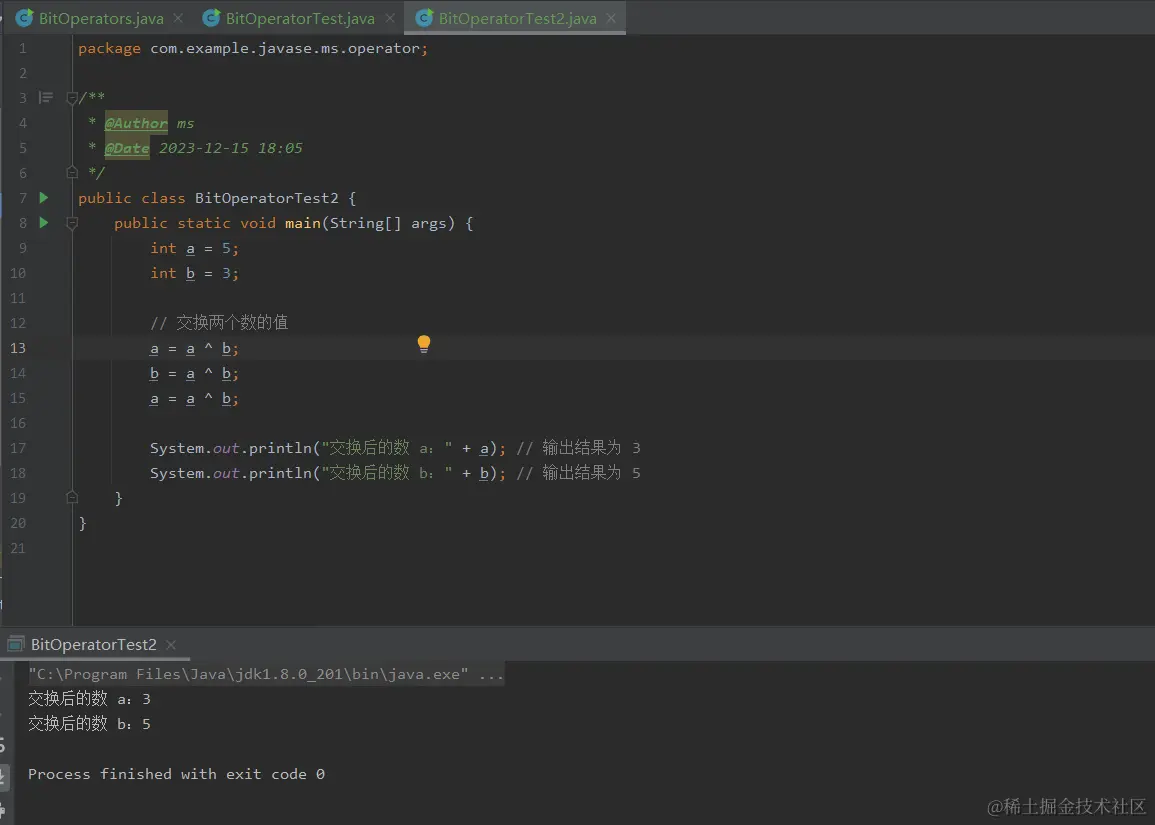Viewport: 1155px width, 825px height.
Task: Click 'Process finished with exit code 0' text
Action: pos(176,774)
